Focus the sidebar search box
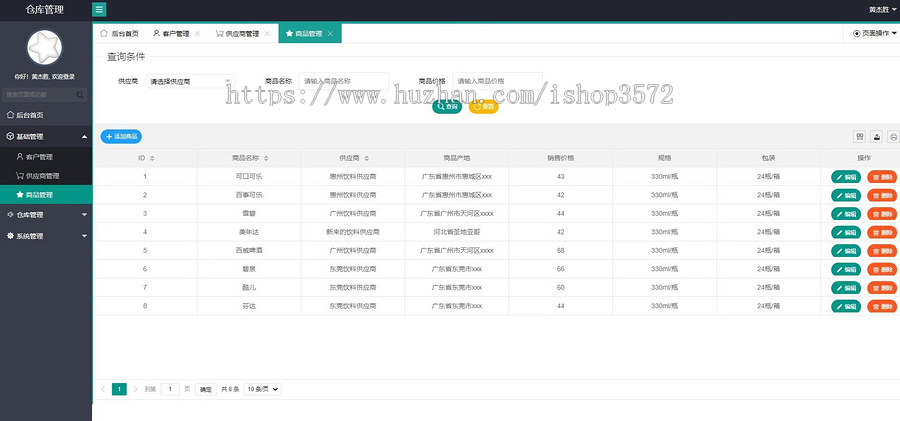The width and height of the screenshot is (900, 421). (45, 95)
